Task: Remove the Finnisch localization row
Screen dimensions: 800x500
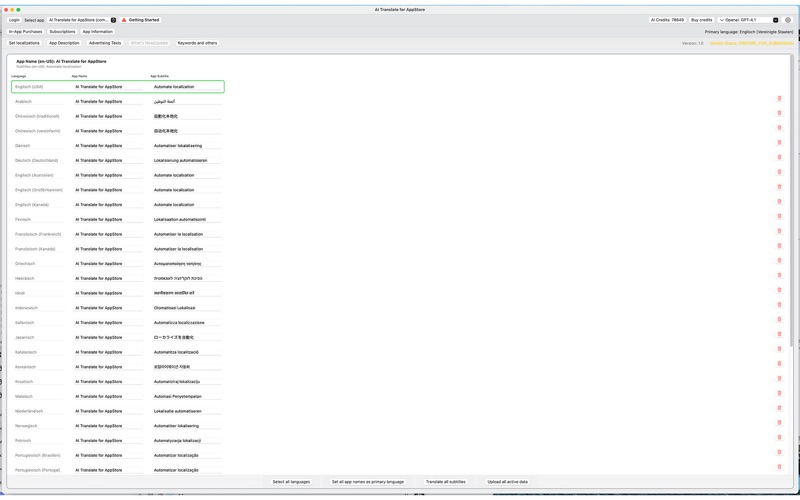Action: click(x=779, y=216)
